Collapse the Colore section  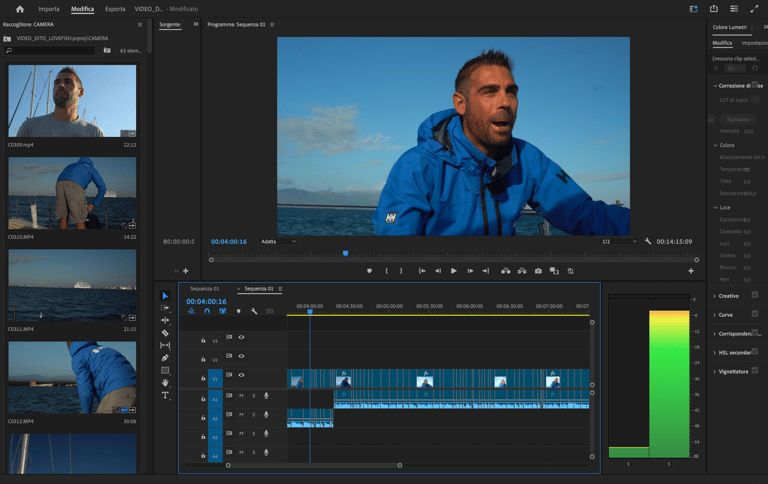pyautogui.click(x=715, y=145)
